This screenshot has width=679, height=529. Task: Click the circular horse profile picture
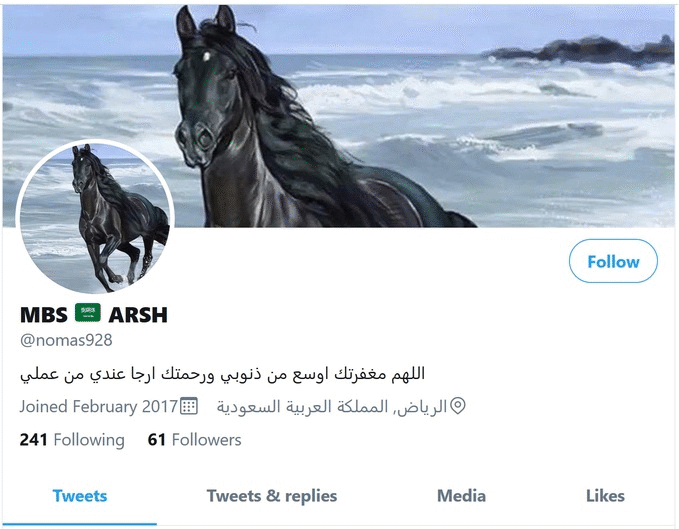coord(95,217)
